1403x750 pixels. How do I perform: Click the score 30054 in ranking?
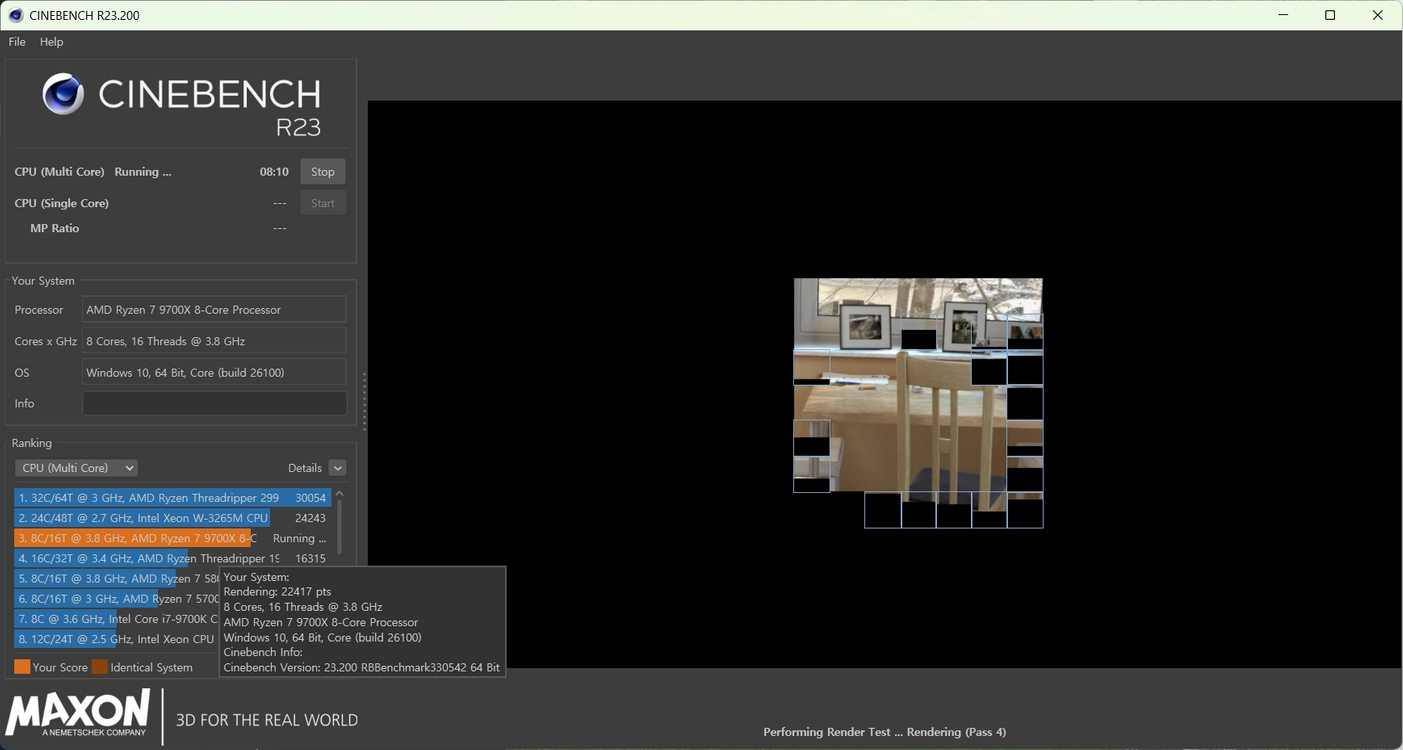(310, 498)
